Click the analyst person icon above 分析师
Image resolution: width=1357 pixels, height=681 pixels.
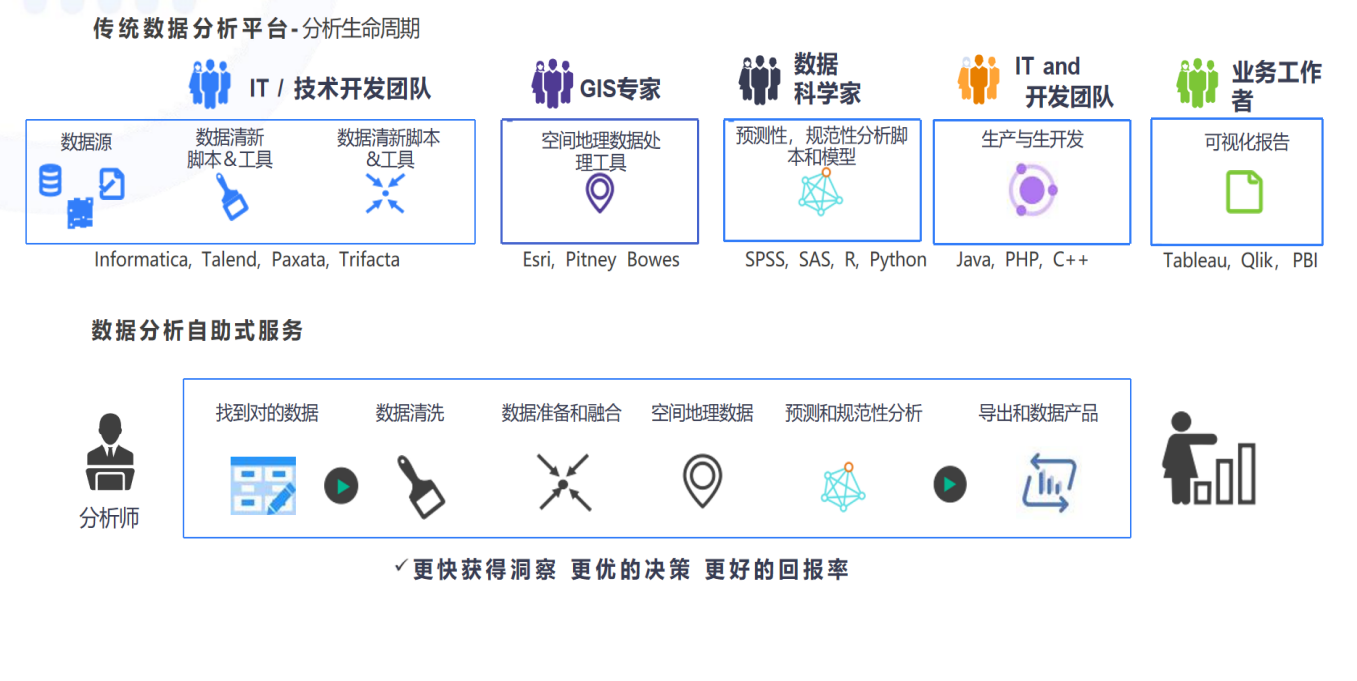tap(110, 453)
